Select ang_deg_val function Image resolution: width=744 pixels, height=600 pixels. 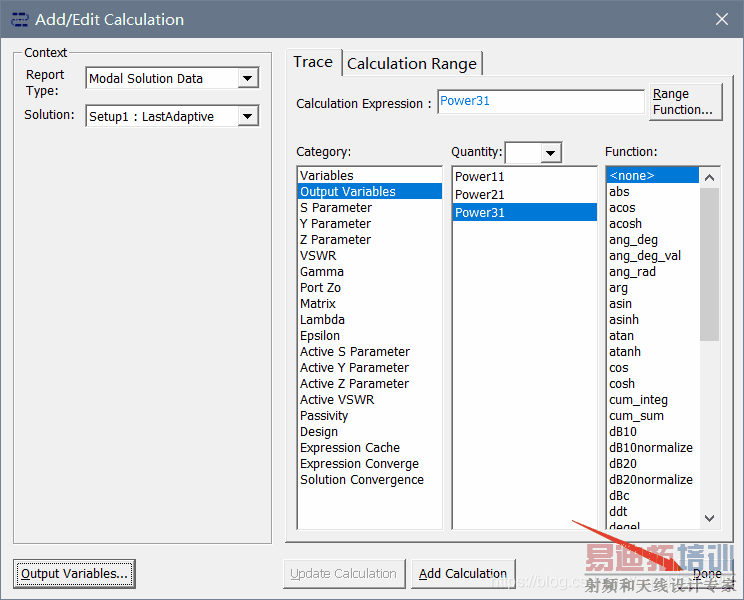click(x=653, y=256)
